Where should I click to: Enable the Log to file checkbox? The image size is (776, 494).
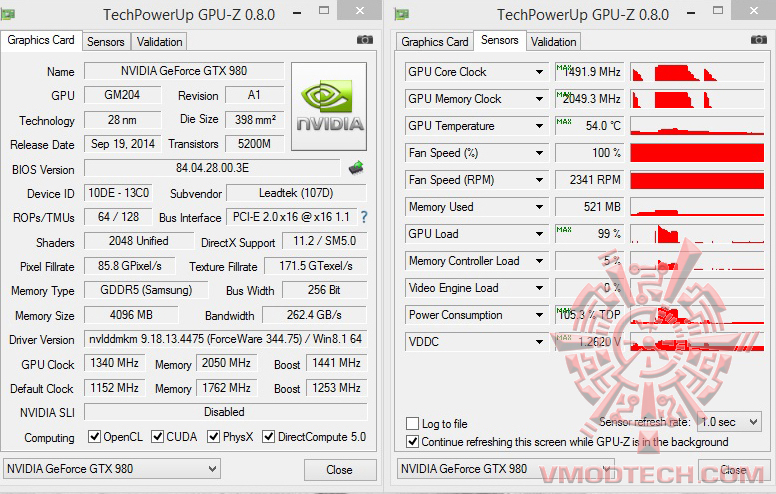(412, 424)
